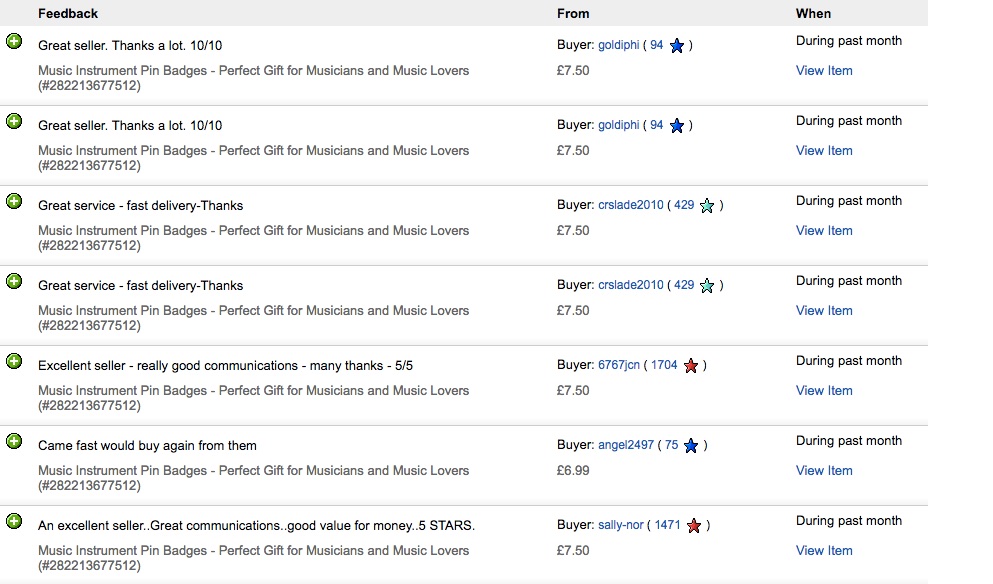This screenshot has height=584, width=993.
Task: Open second crslade2010 buyer link
Action: (631, 285)
